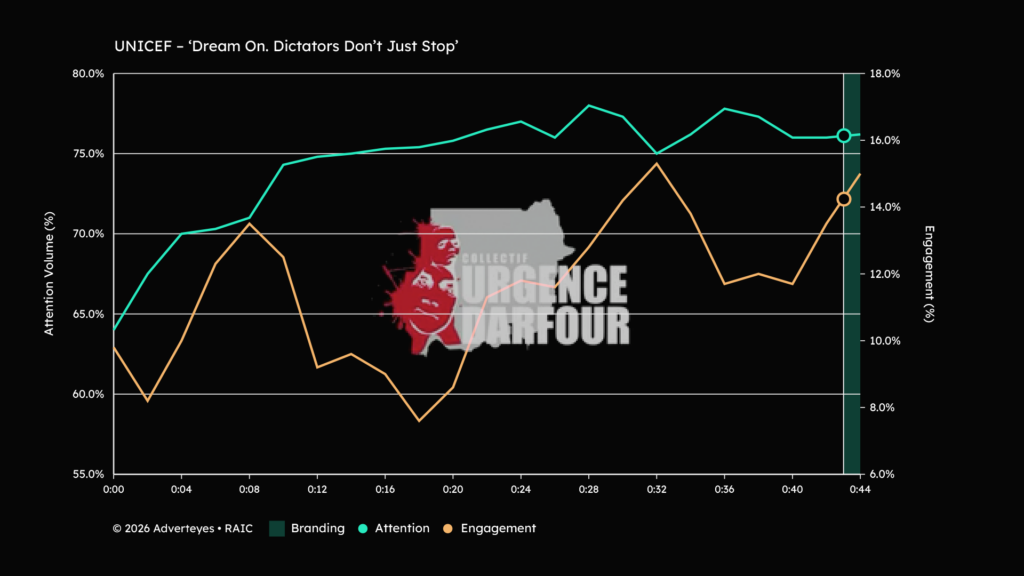Click the '60.0%' left axis label
The height and width of the screenshot is (576, 1024).
click(x=88, y=394)
